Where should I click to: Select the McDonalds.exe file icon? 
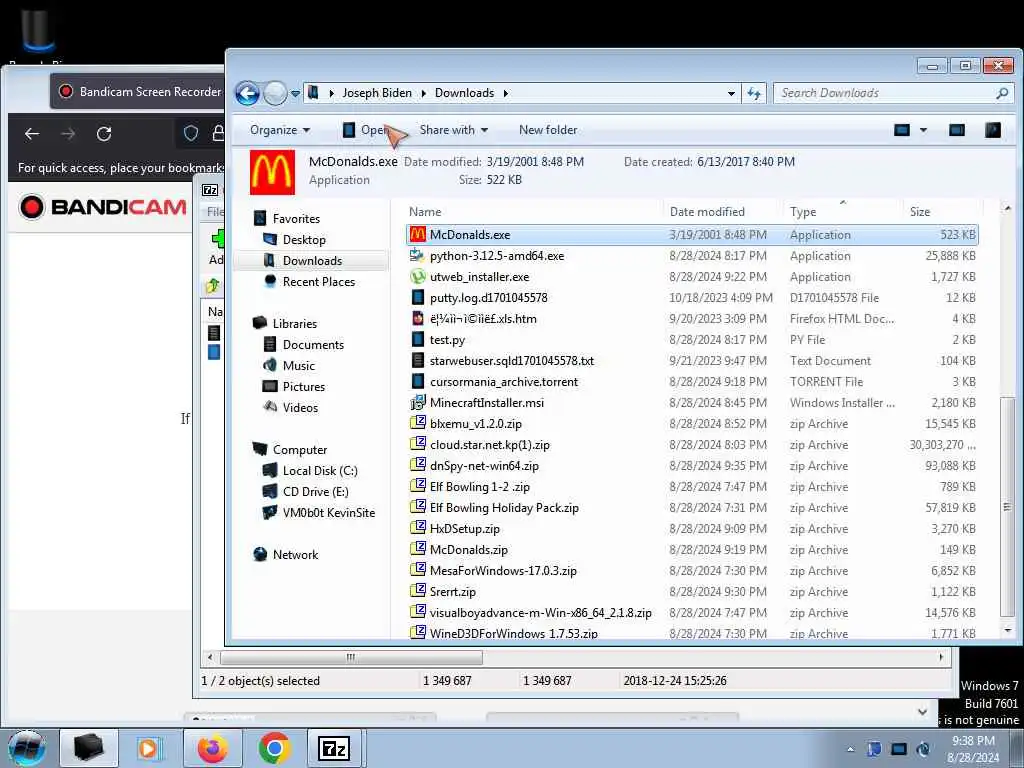click(417, 235)
